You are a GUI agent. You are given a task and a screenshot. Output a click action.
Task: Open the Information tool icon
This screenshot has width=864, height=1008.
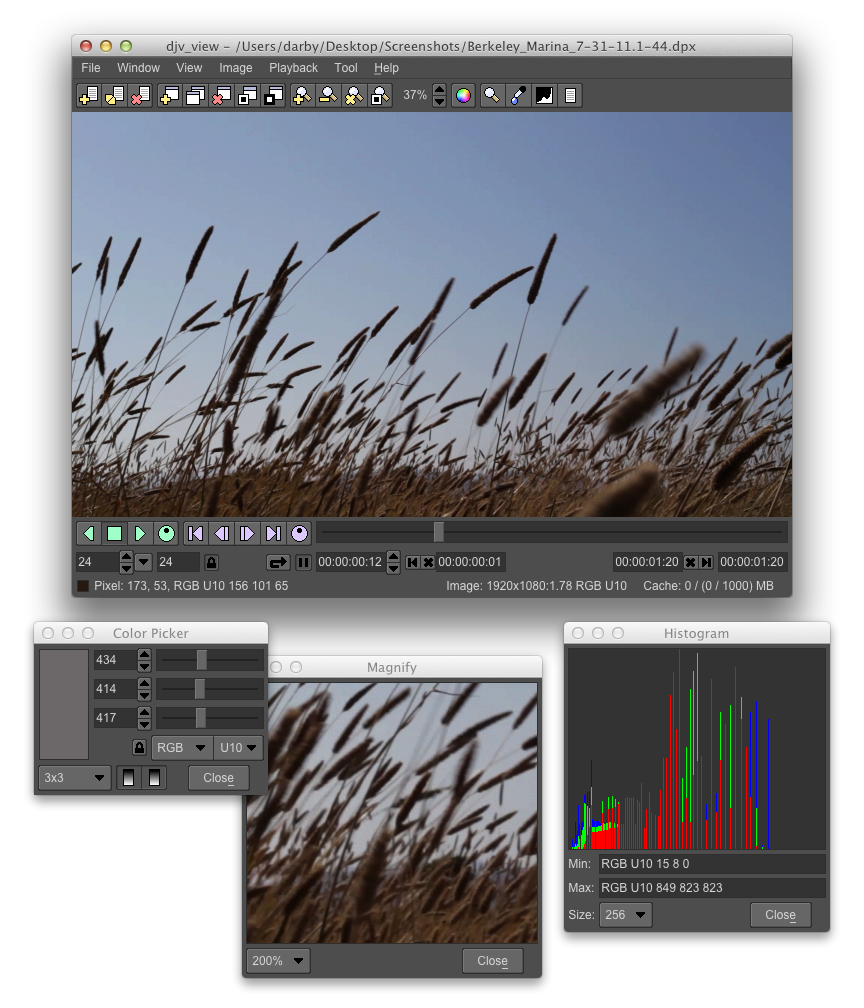(570, 96)
